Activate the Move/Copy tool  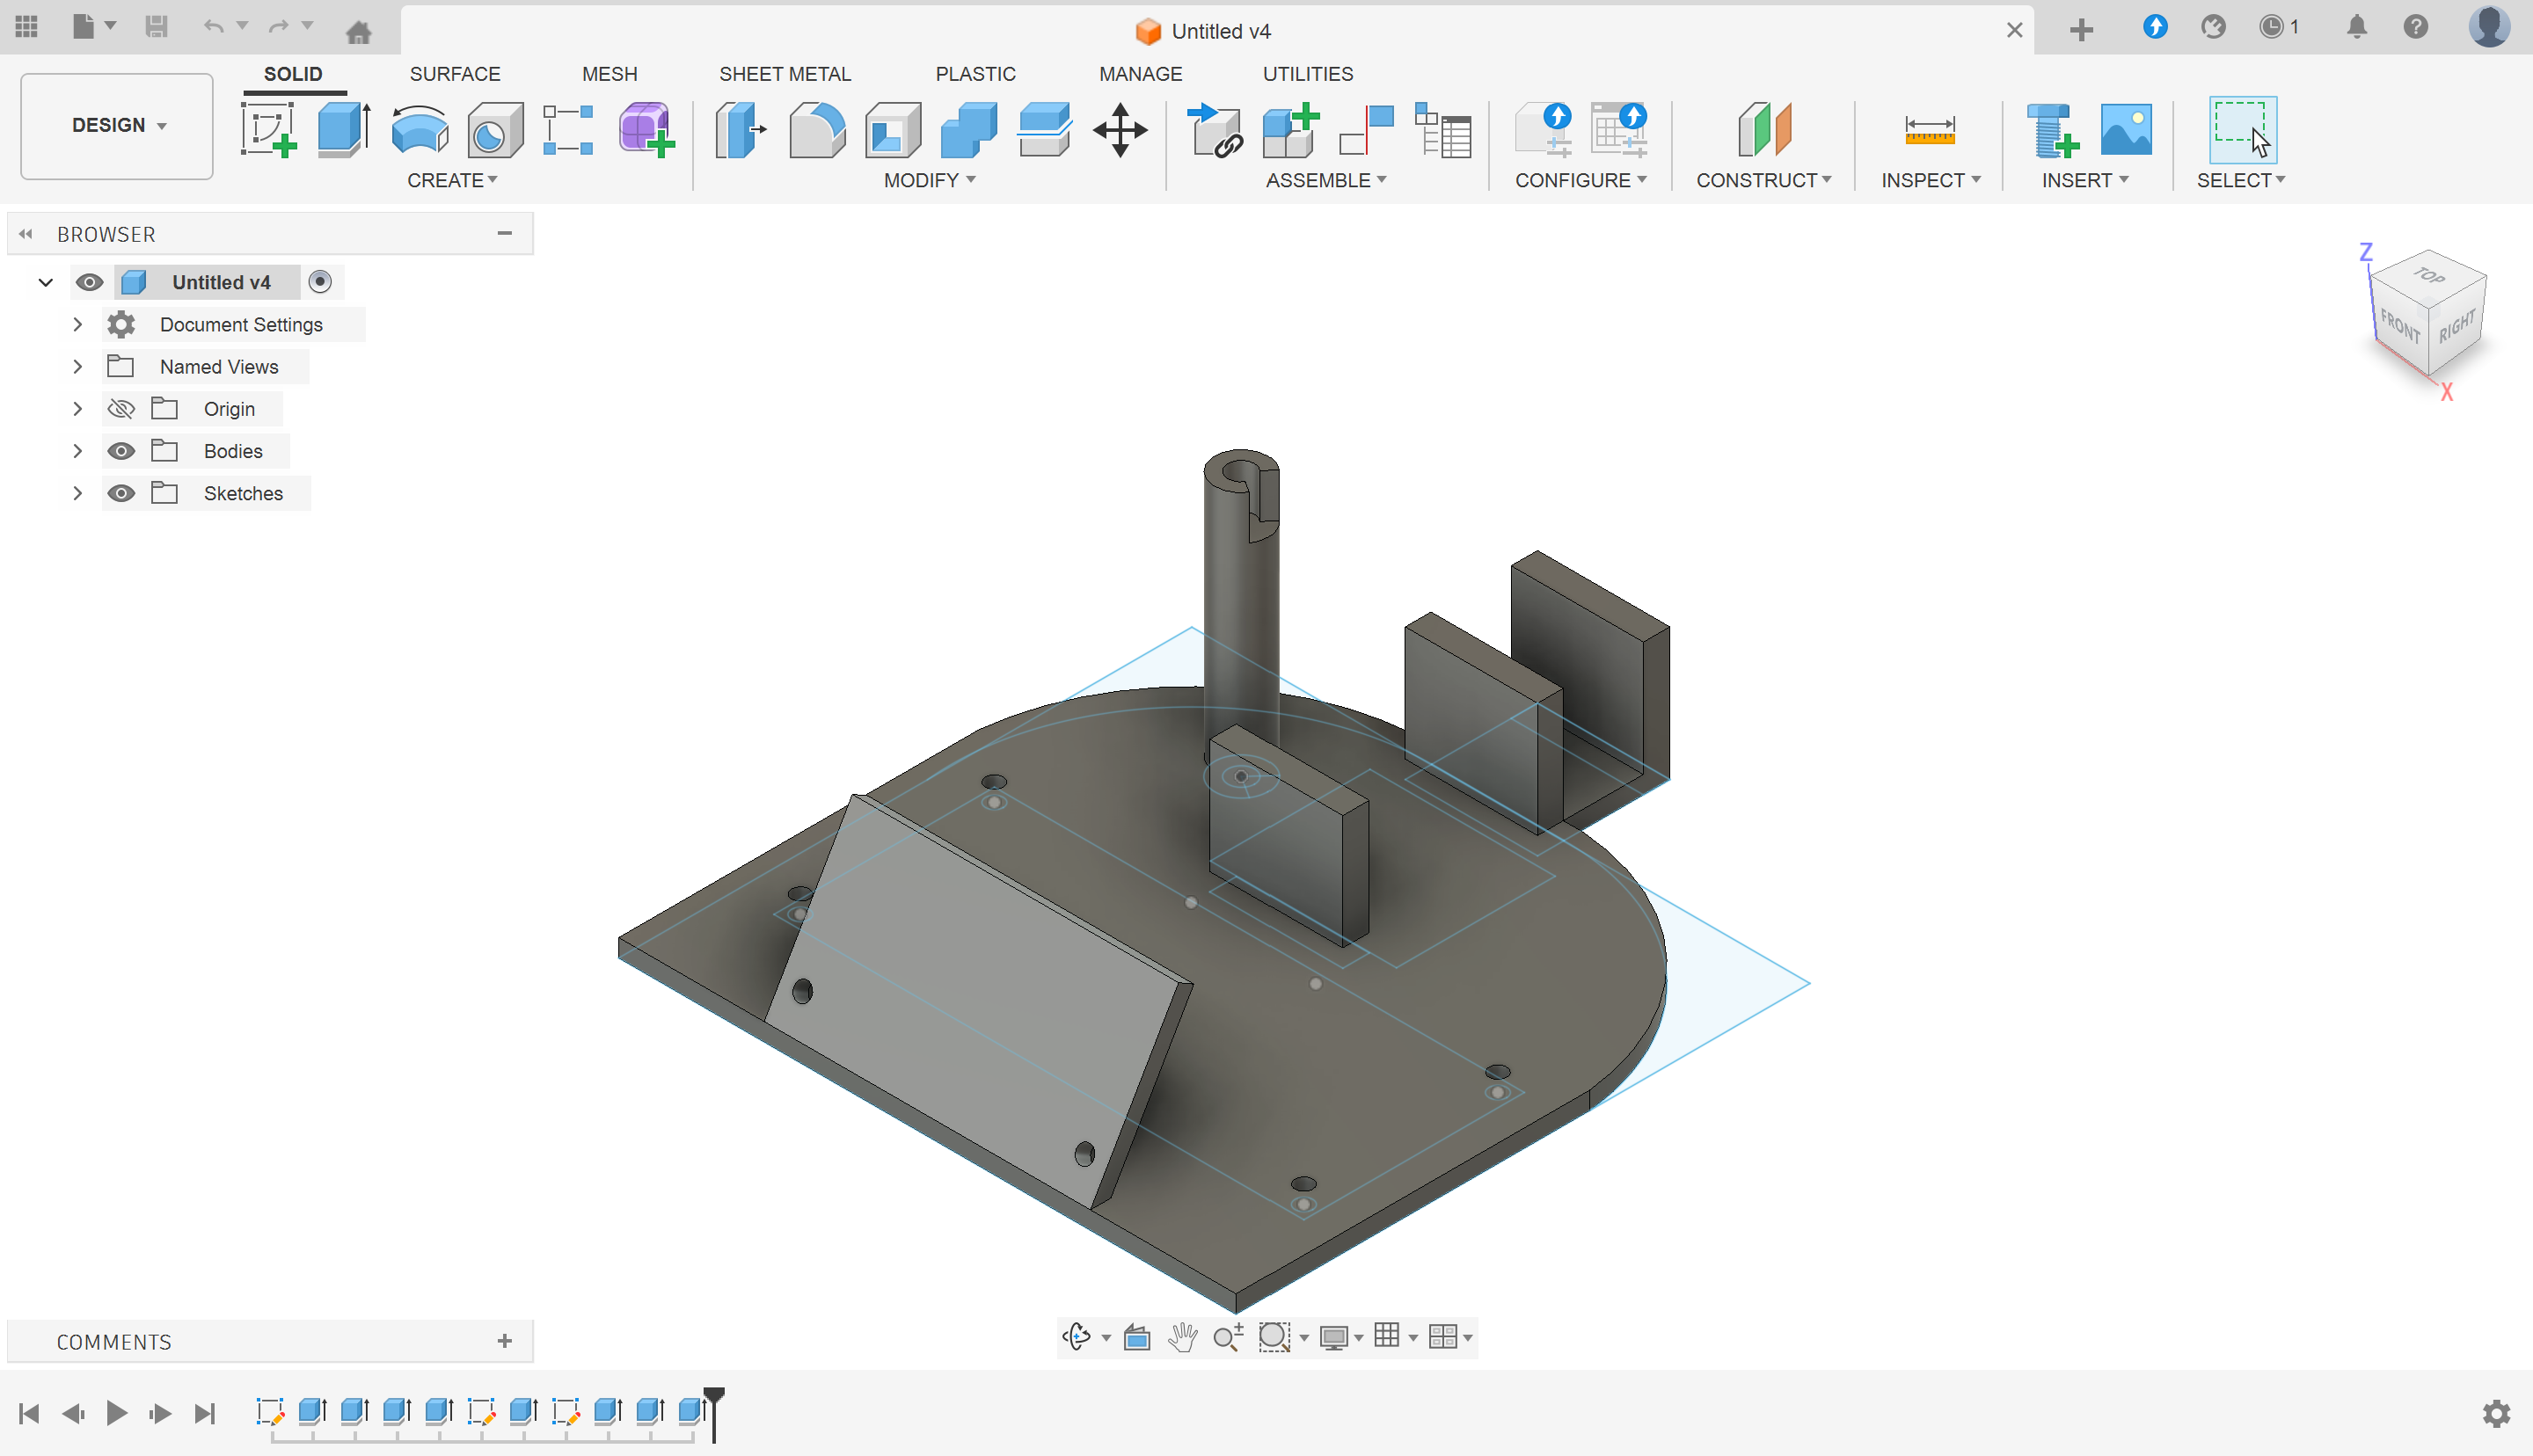pos(1119,130)
